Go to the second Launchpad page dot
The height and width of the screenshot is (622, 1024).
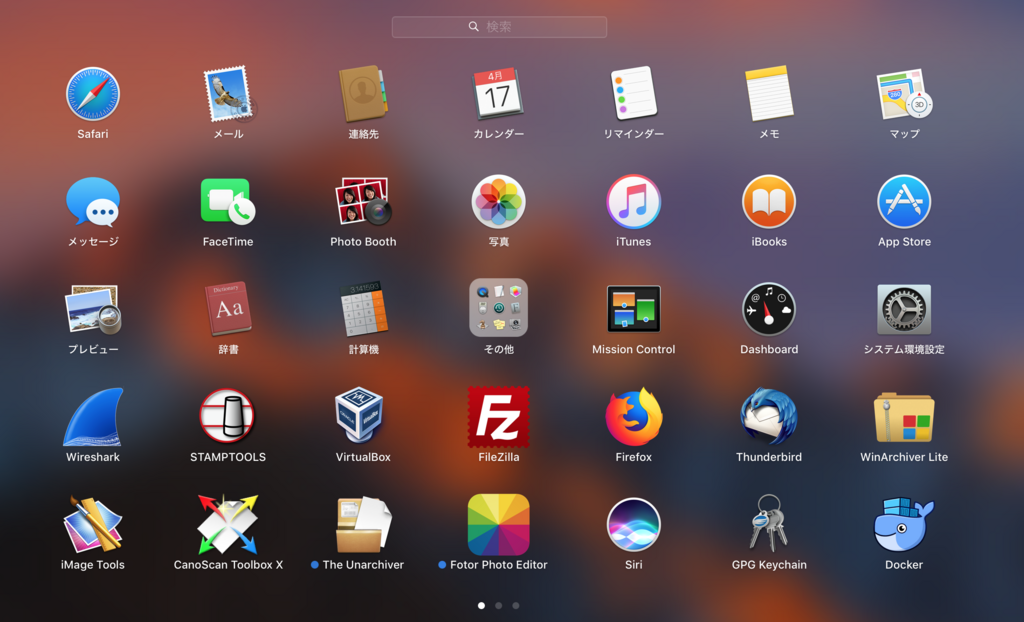[x=498, y=606]
